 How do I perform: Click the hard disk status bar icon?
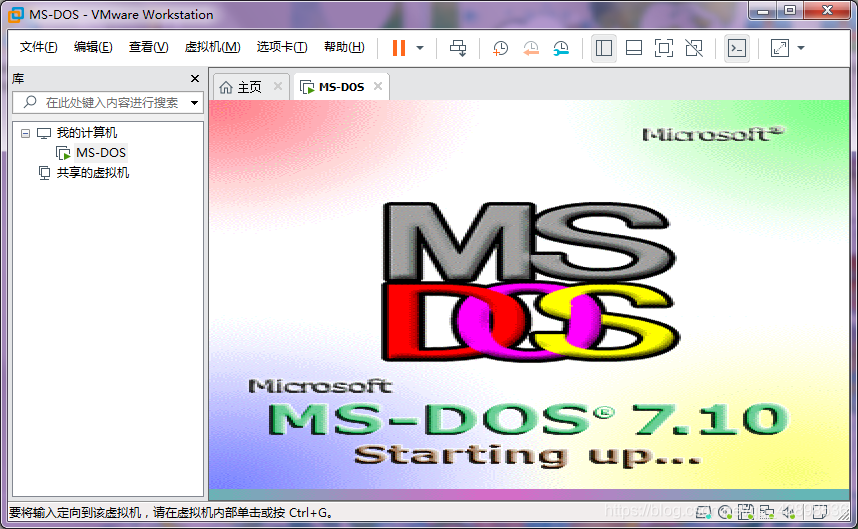click(x=703, y=512)
